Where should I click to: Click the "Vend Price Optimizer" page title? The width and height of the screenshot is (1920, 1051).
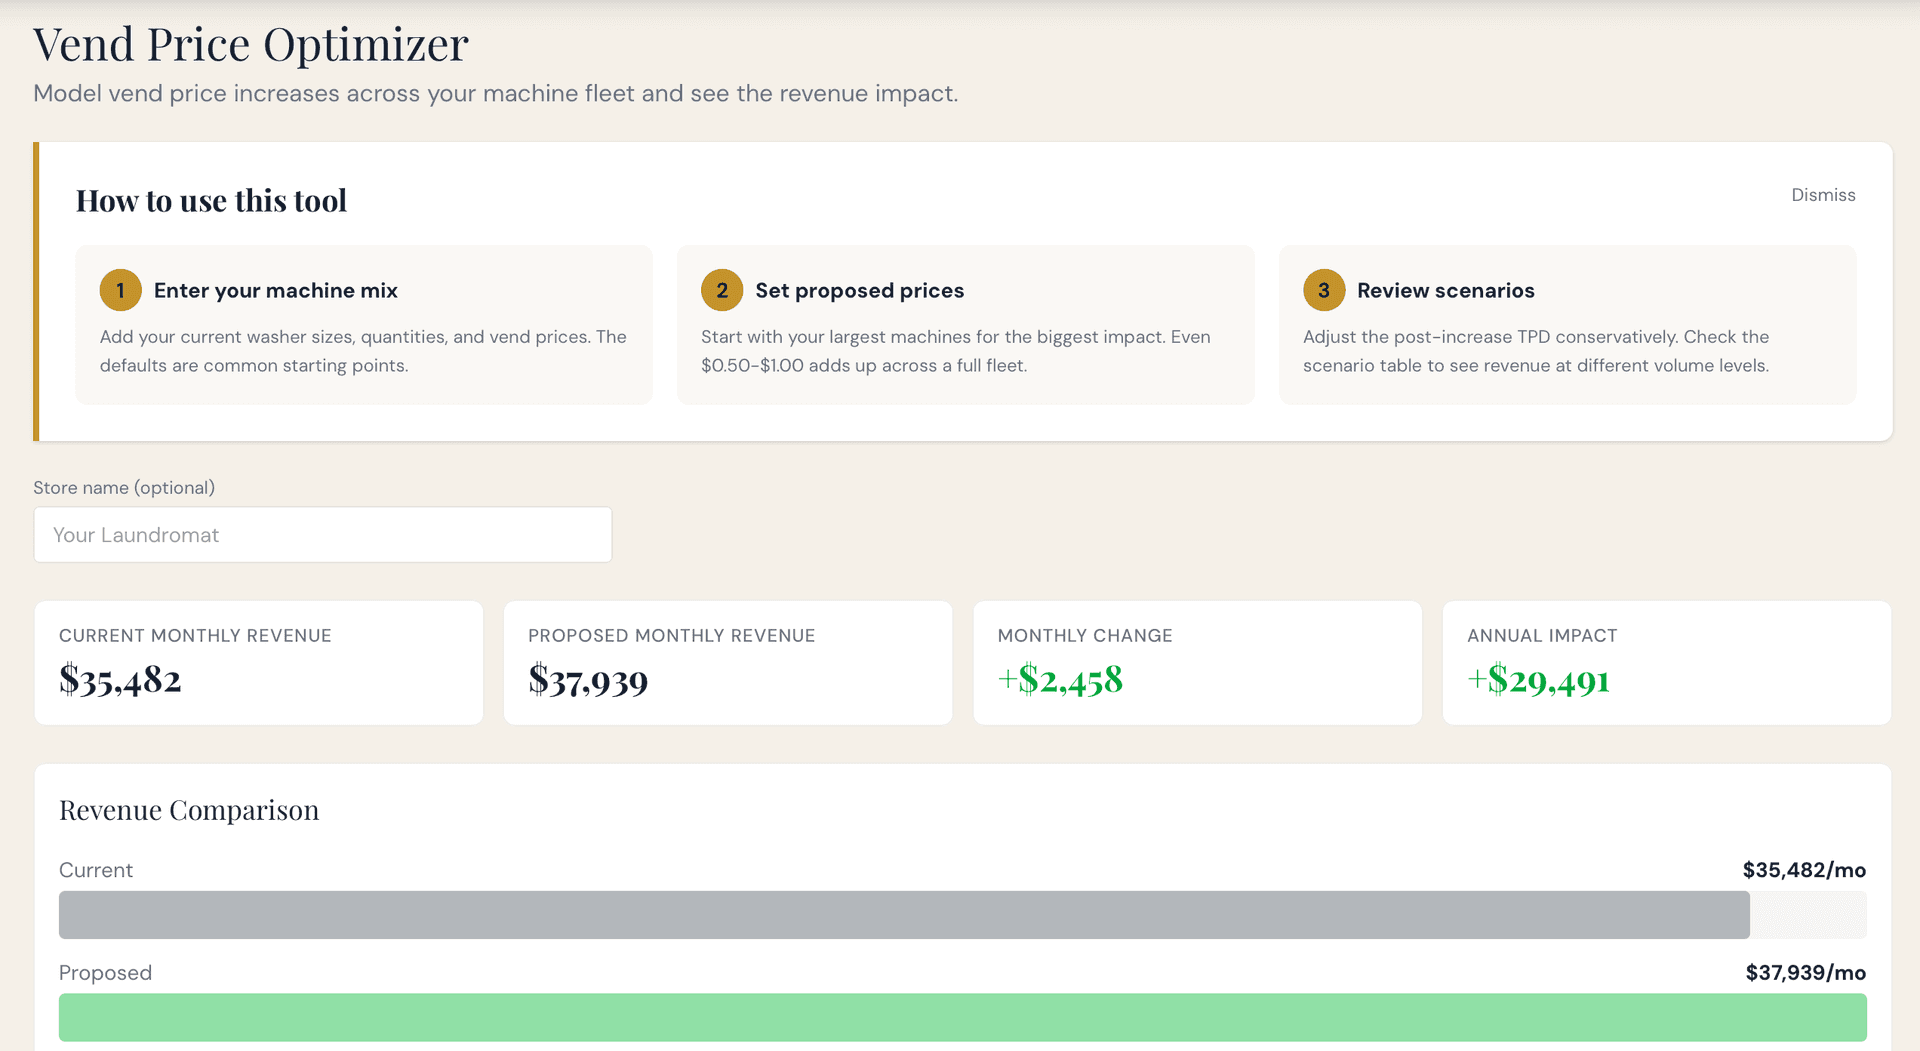pos(250,44)
